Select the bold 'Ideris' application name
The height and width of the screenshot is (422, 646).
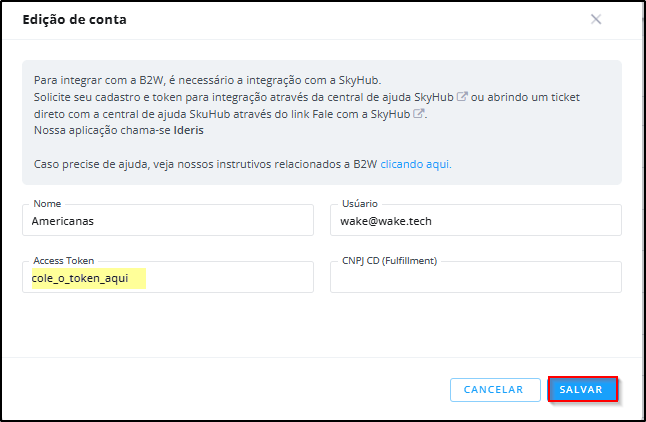point(189,130)
